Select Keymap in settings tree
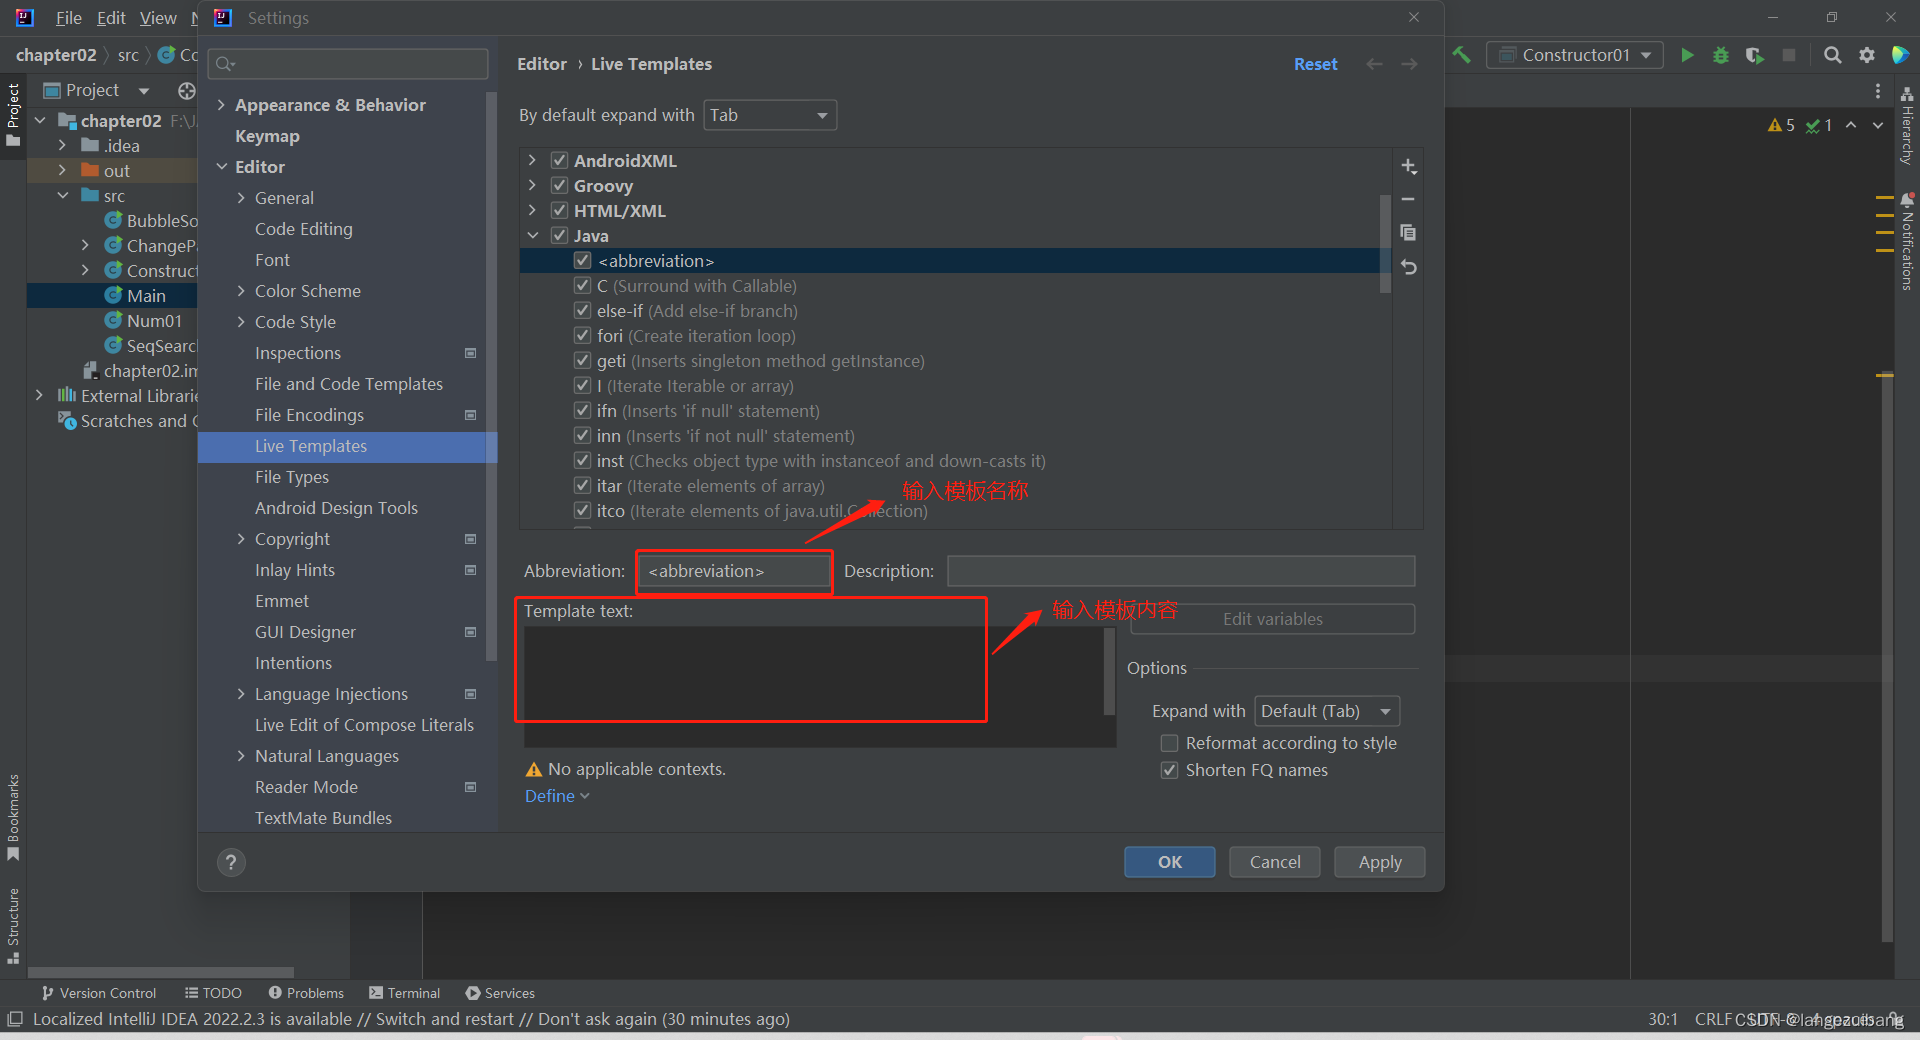The image size is (1920, 1040). (x=267, y=136)
